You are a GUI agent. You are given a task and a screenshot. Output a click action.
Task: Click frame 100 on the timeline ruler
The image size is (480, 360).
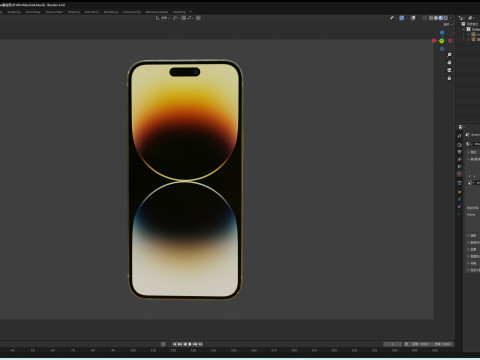pyautogui.click(x=133, y=350)
